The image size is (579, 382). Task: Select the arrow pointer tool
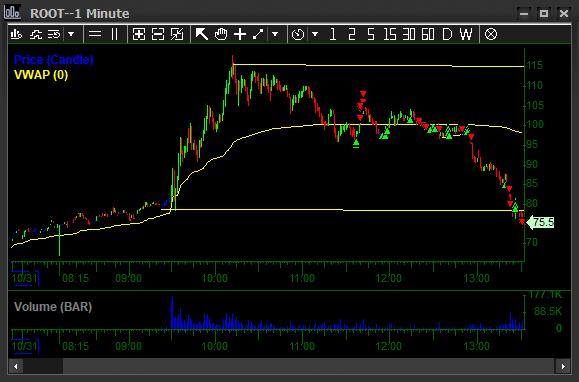click(202, 34)
